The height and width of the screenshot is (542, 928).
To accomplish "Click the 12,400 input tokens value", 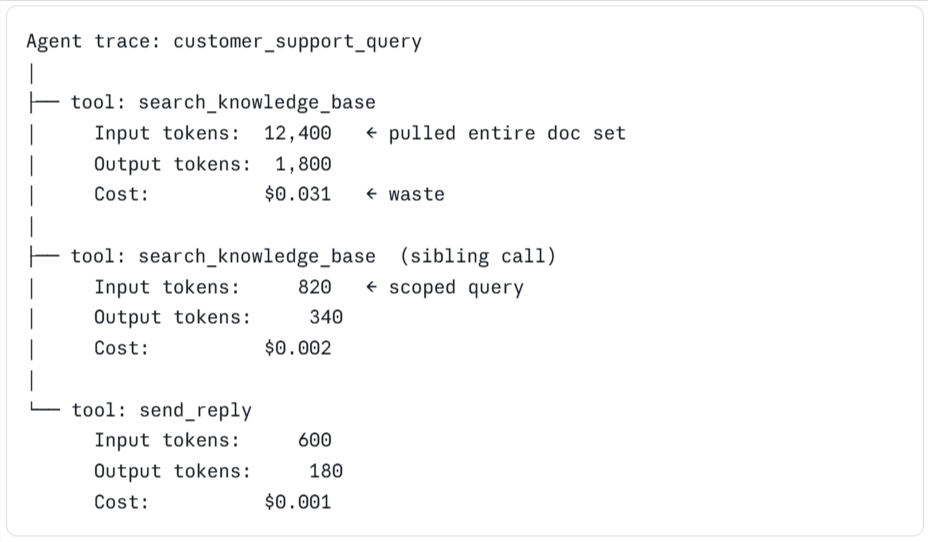I will [297, 133].
